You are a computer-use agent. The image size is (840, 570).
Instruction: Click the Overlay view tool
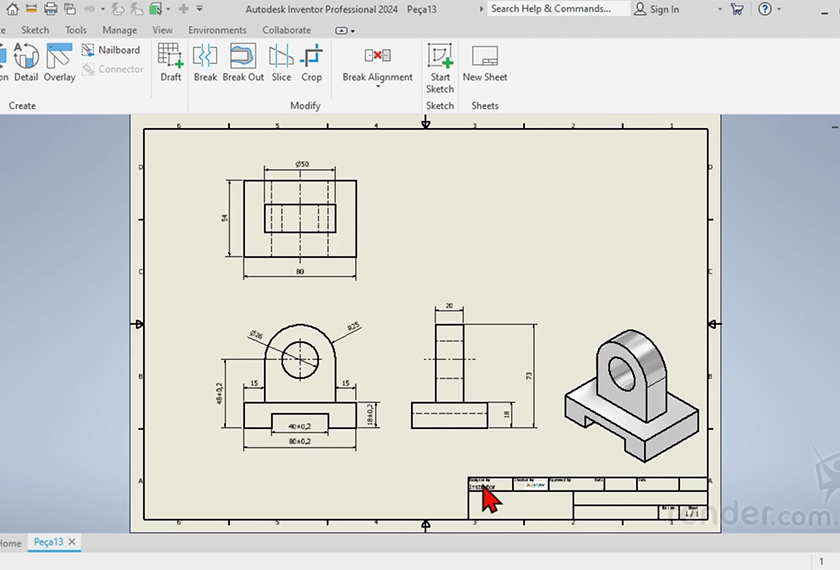[59, 62]
